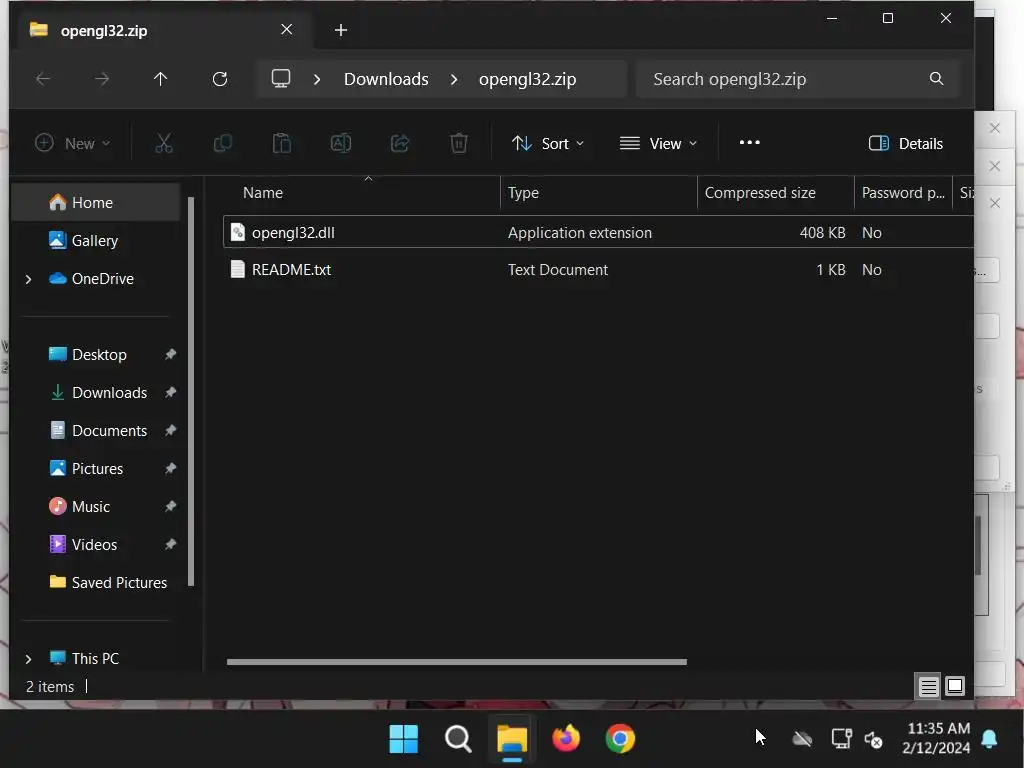The width and height of the screenshot is (1024, 768).
Task: Open Saved Pictures in the navigation pane
Action: pos(119,582)
